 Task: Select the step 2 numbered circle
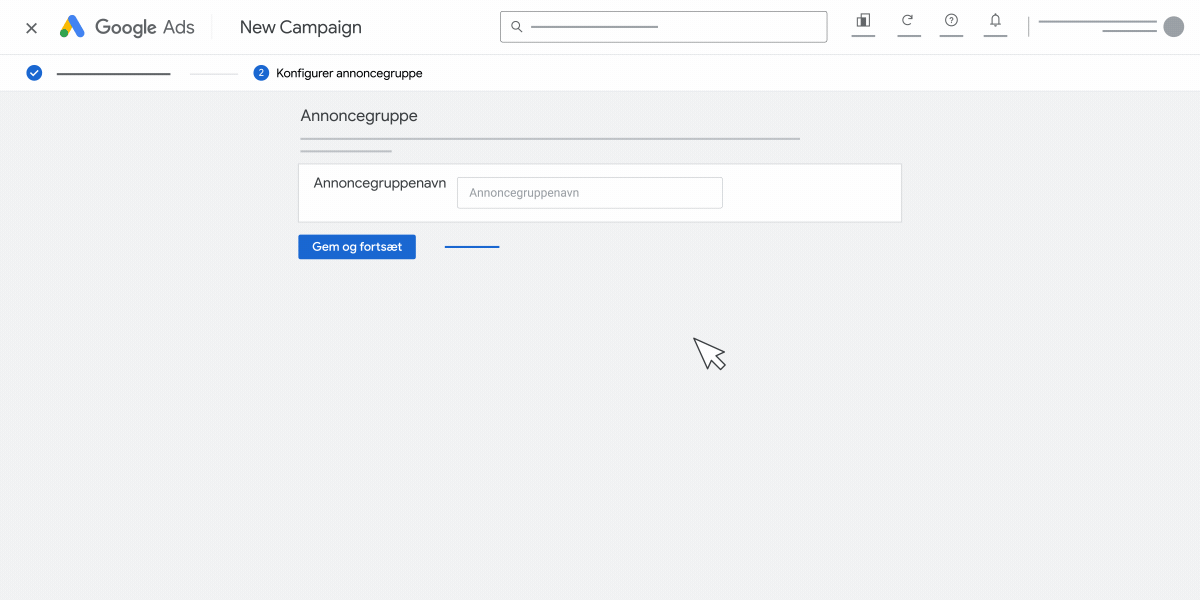tap(261, 73)
